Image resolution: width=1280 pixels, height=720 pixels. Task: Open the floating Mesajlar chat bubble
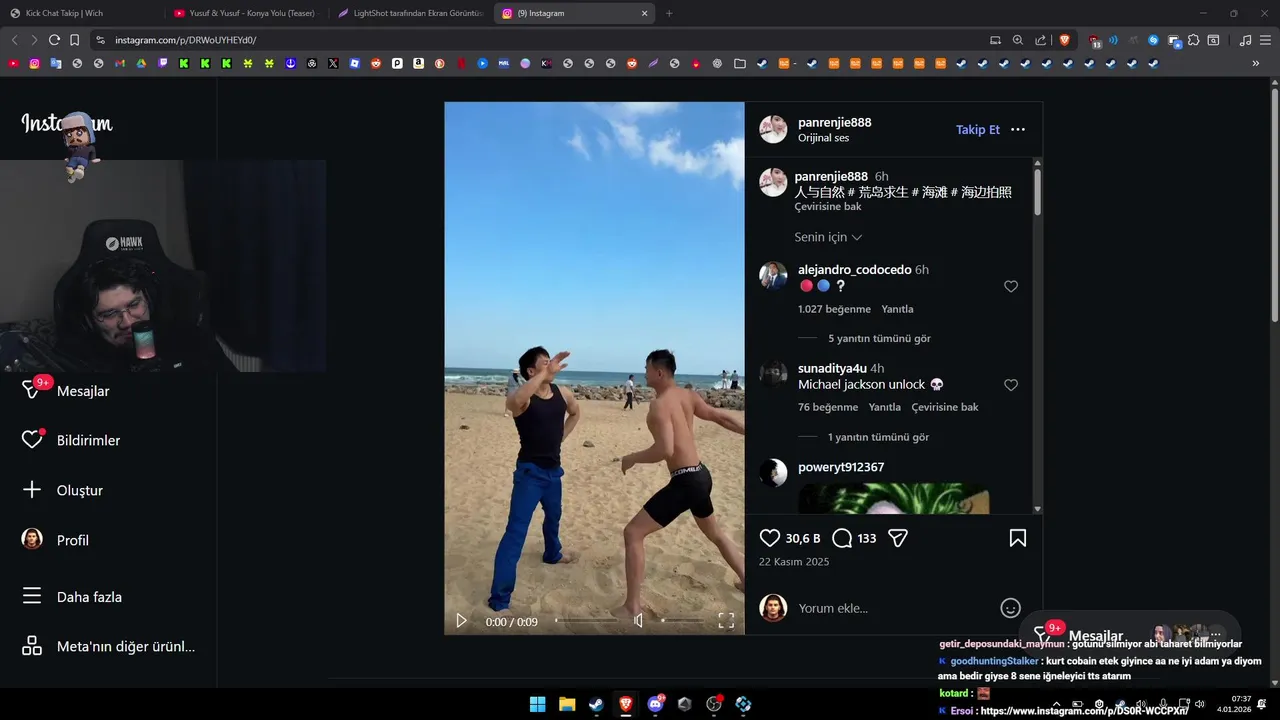[x=1129, y=635]
